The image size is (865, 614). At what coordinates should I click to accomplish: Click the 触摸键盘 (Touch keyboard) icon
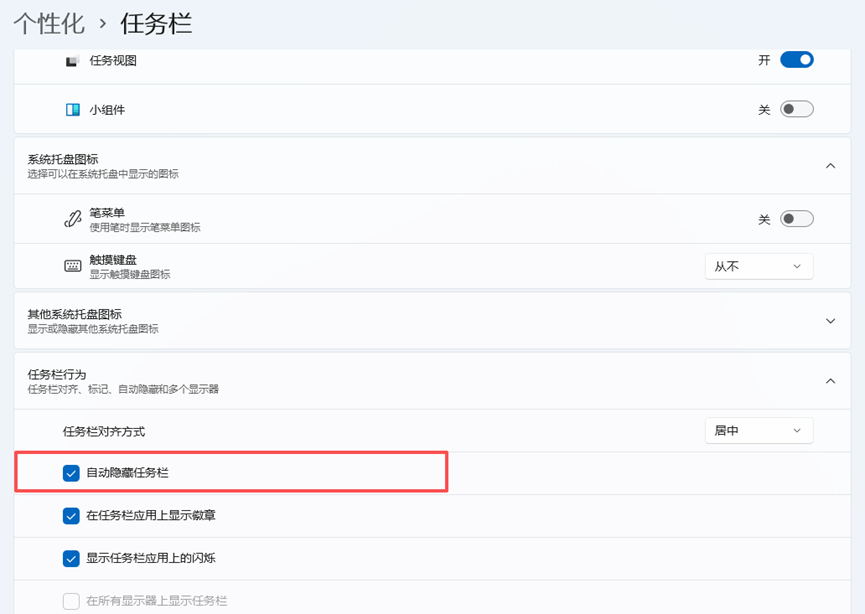[x=71, y=265]
